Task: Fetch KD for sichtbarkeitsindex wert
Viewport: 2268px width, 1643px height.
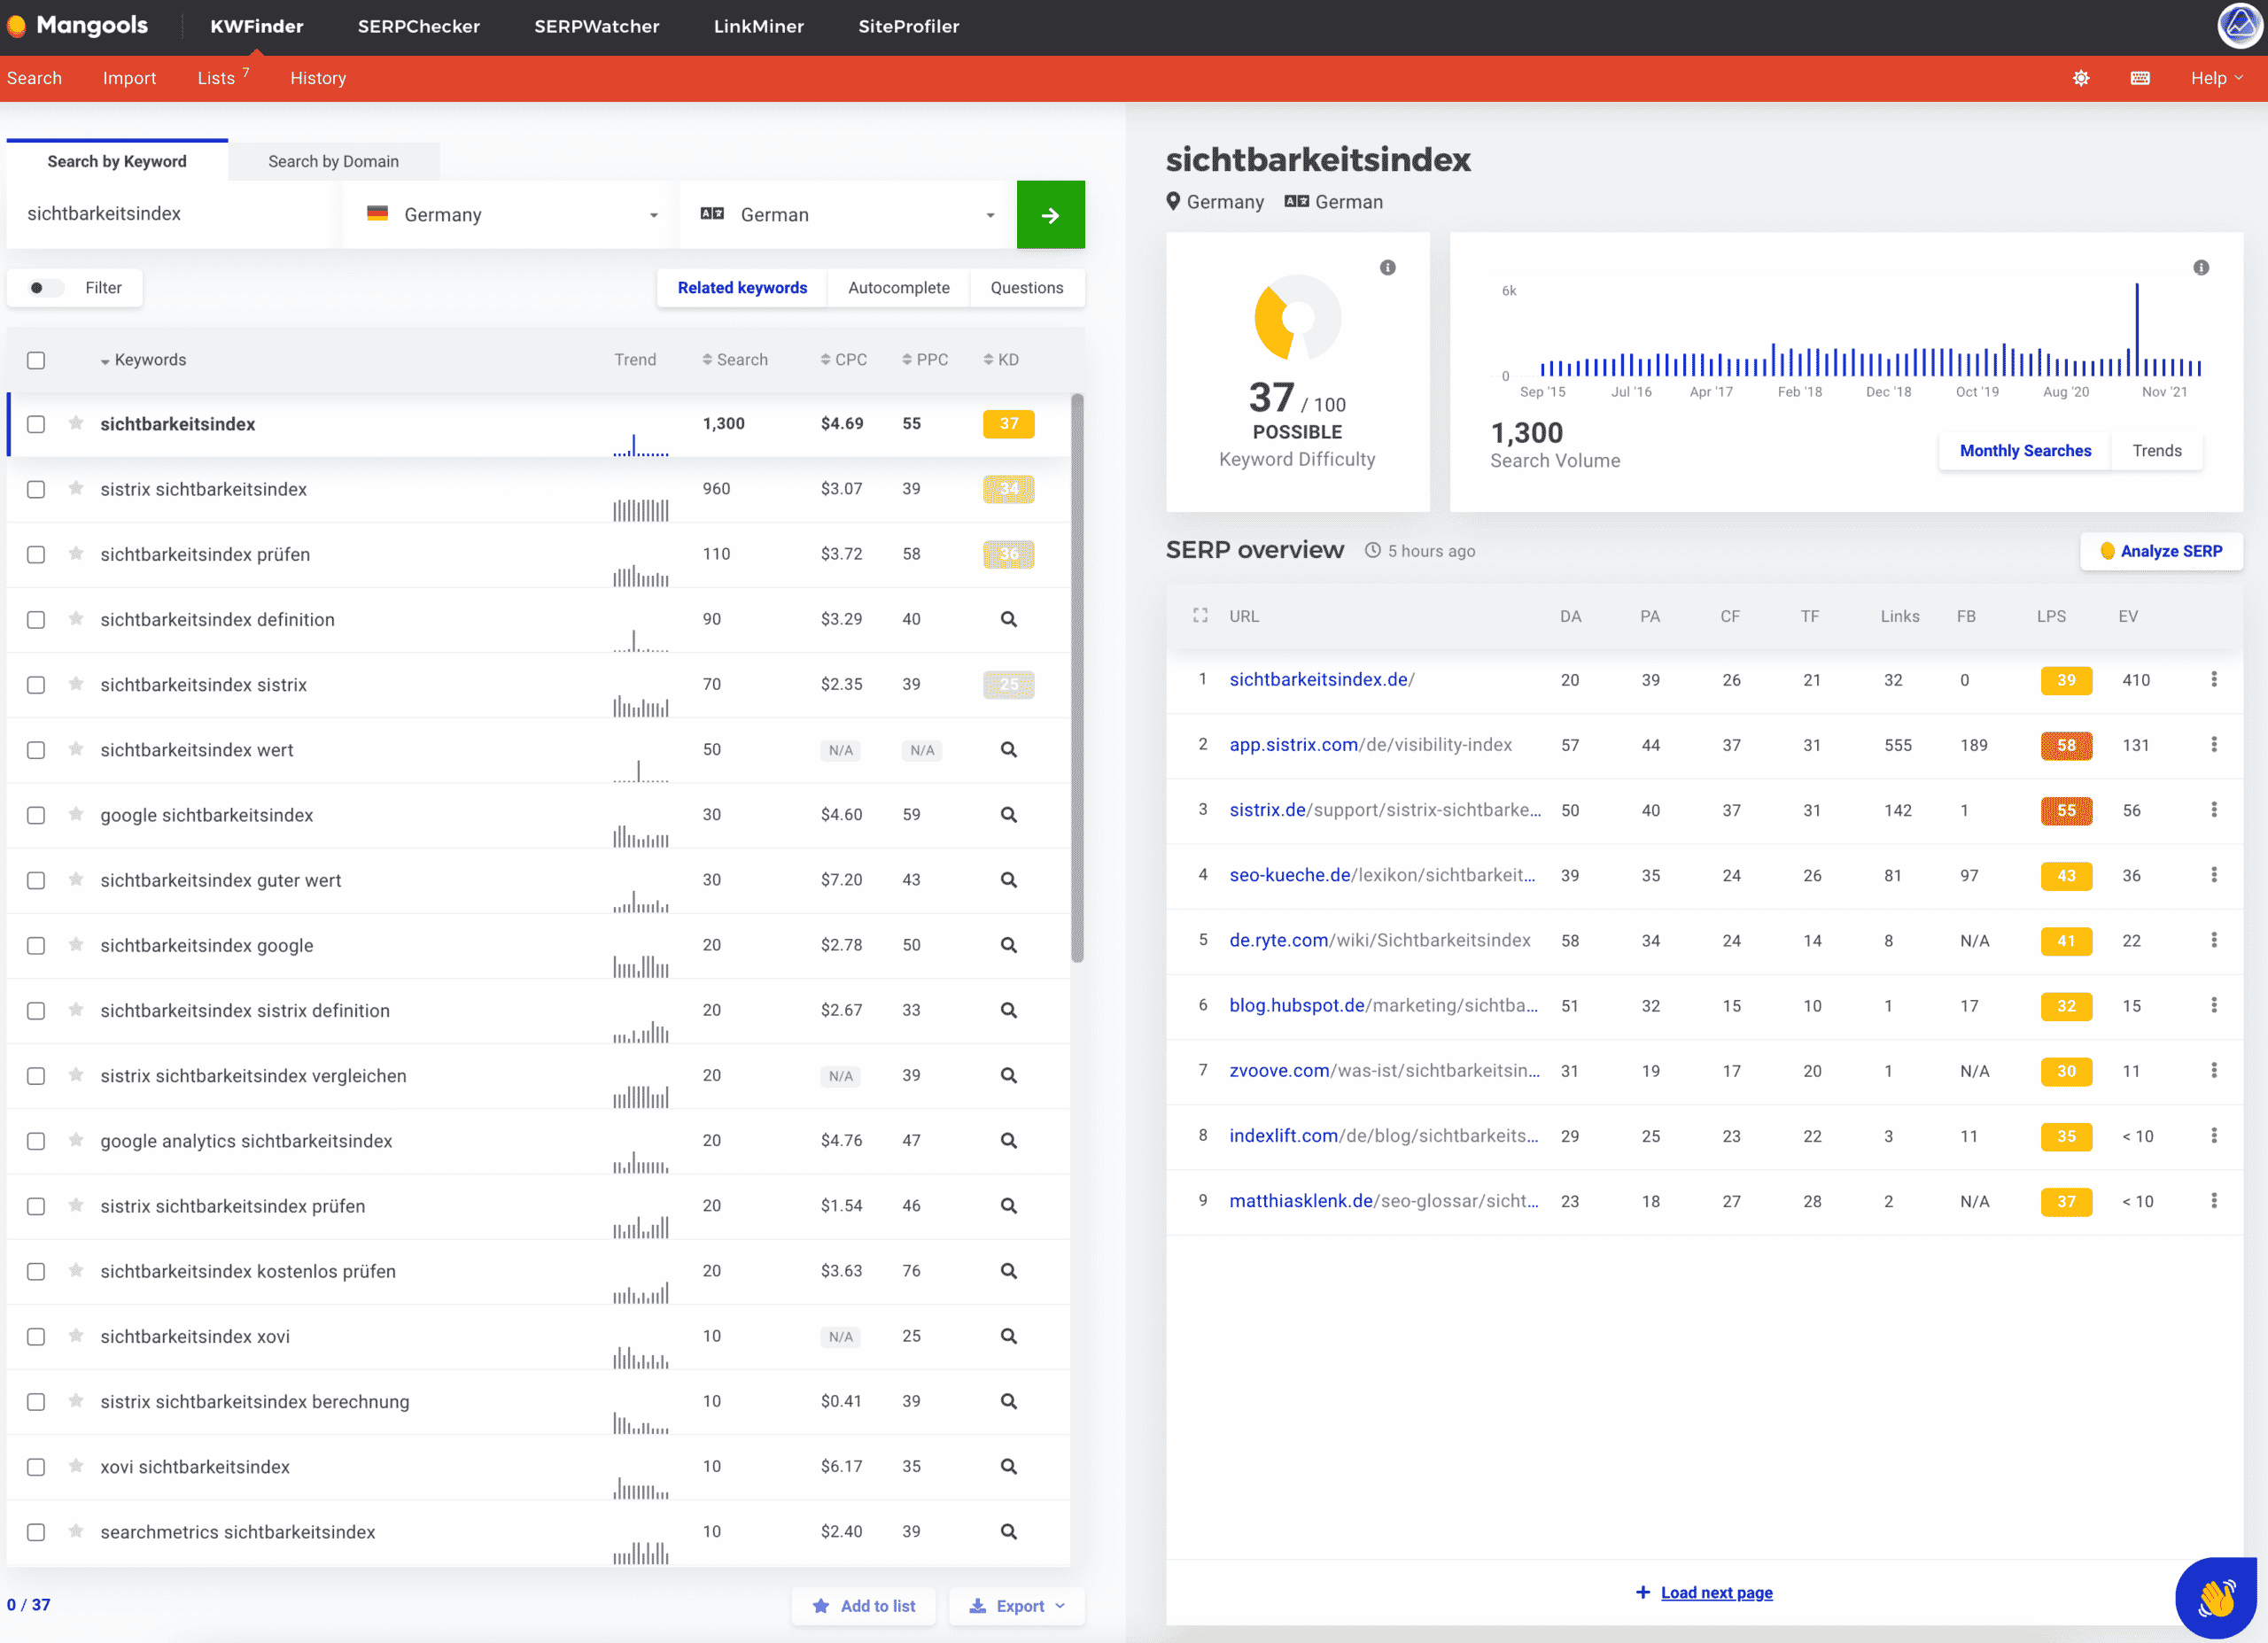Action: point(1008,749)
